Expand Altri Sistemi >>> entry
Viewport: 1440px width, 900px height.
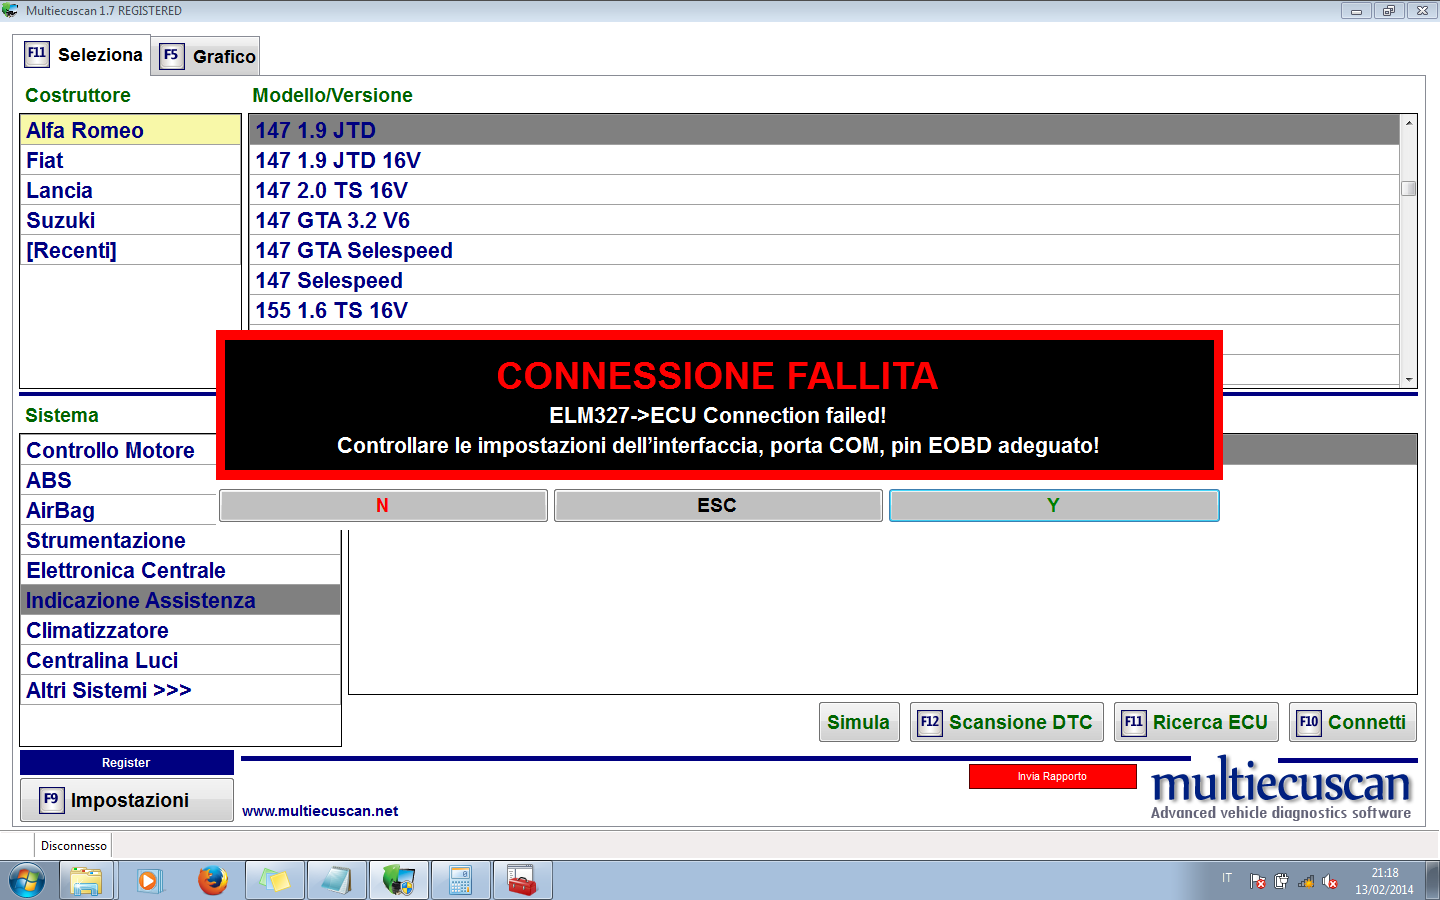pyautogui.click(x=180, y=690)
